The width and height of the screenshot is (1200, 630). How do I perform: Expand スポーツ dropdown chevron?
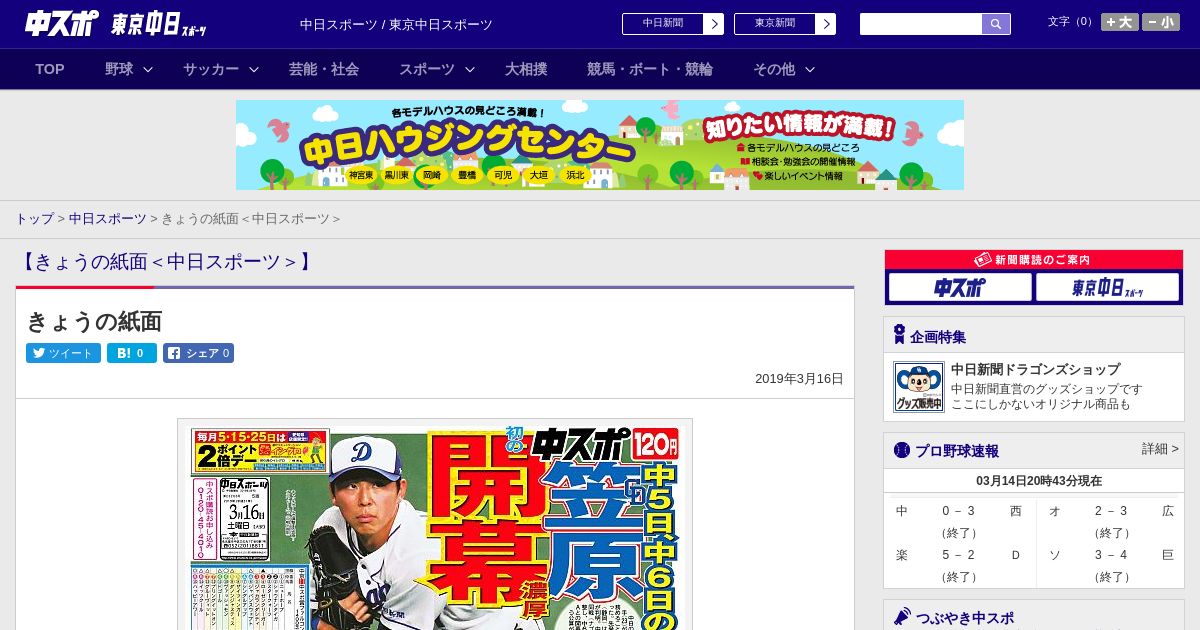point(470,69)
